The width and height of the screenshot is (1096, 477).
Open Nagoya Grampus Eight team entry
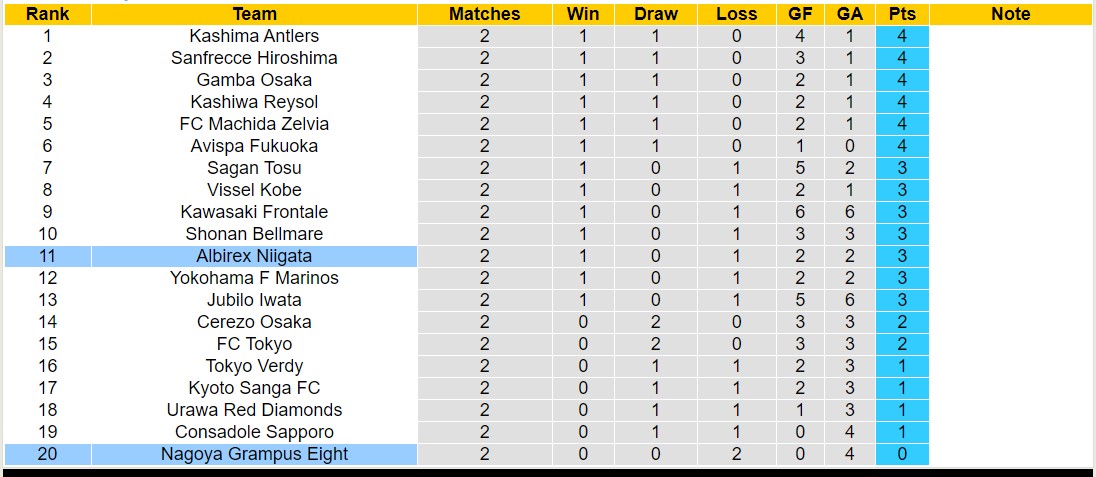(x=254, y=454)
